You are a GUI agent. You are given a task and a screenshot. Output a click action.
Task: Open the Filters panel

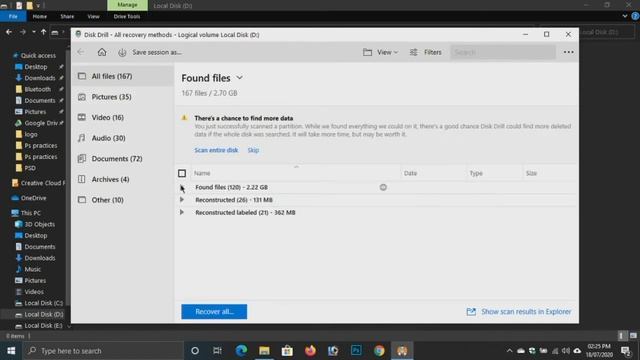426,52
